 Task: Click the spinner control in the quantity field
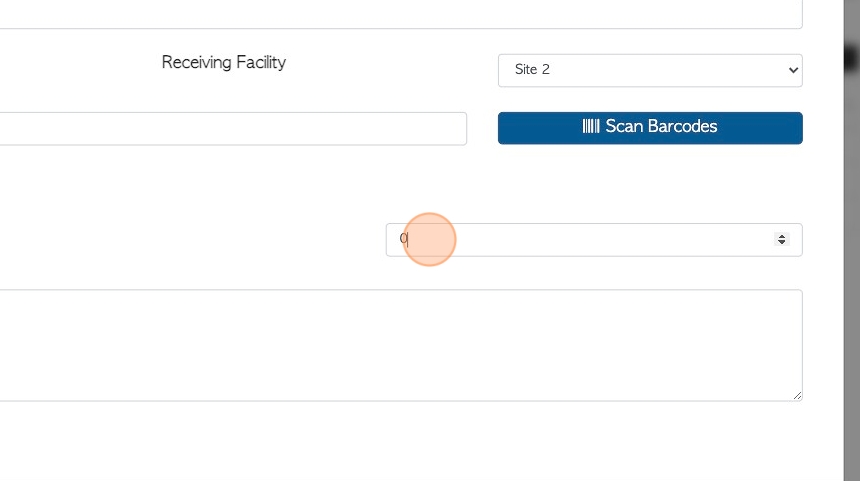click(x=782, y=240)
